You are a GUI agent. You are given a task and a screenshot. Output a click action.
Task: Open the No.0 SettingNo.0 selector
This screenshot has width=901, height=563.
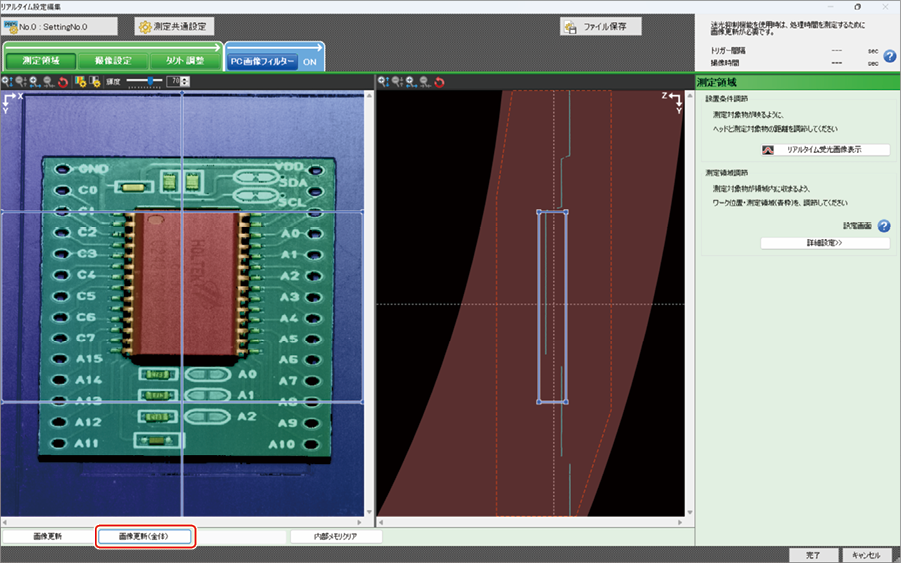60,26
